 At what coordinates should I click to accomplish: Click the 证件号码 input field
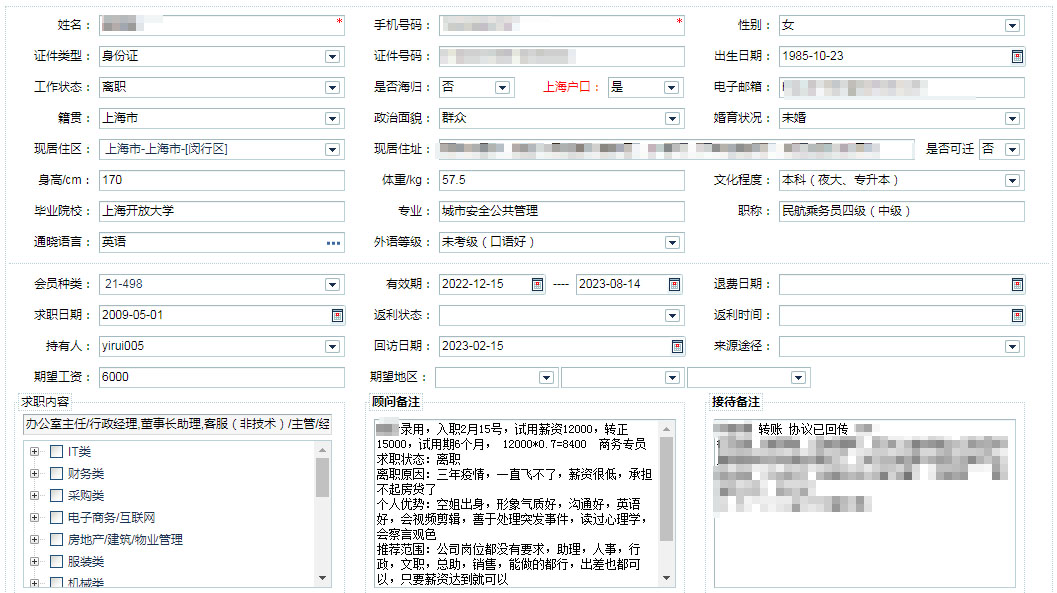pos(562,57)
